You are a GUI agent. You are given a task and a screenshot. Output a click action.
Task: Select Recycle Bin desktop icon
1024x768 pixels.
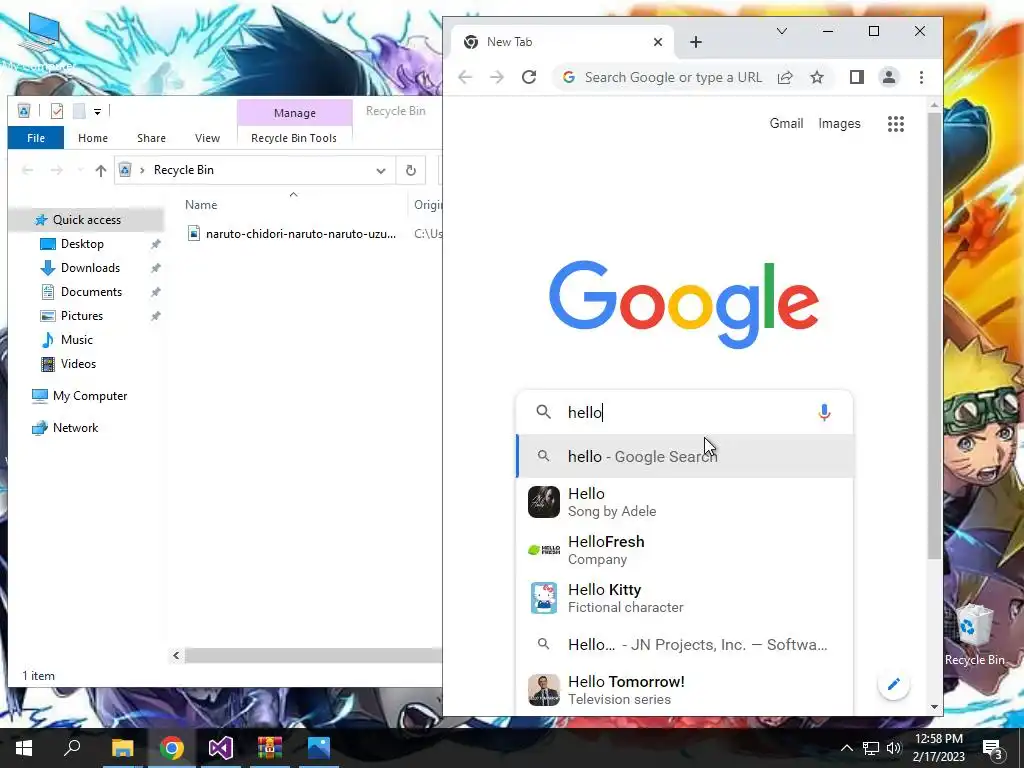974,635
